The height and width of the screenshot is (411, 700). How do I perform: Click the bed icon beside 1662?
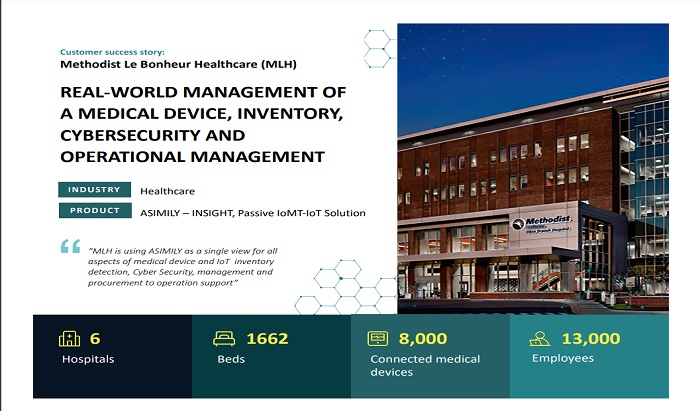[224, 339]
